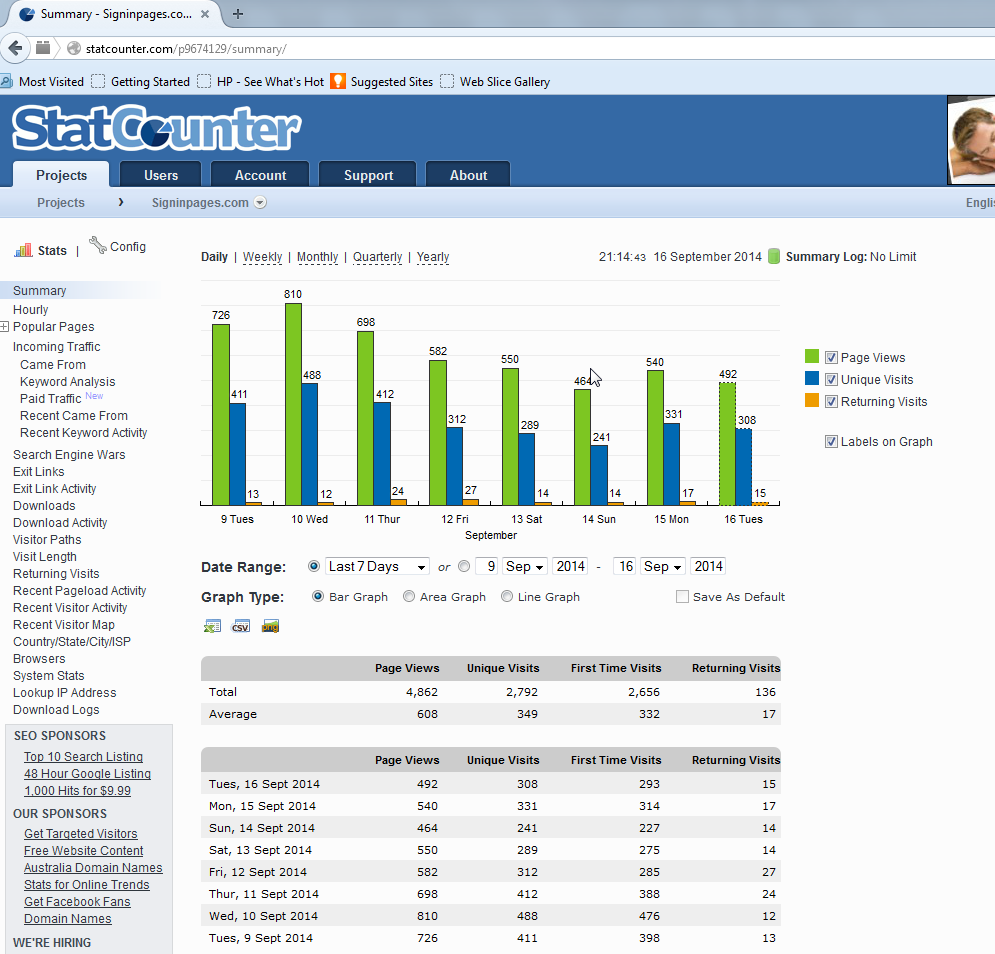The width and height of the screenshot is (995, 954).
Task: Click the site identity globe icon
Action: pos(74,48)
